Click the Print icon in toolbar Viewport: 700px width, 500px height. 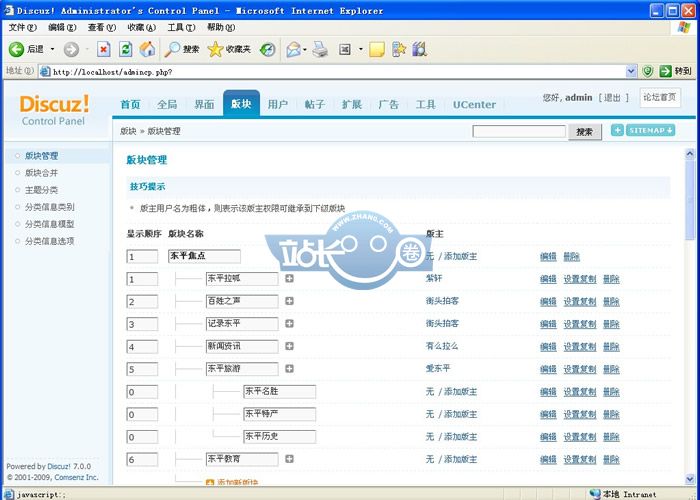(x=320, y=49)
